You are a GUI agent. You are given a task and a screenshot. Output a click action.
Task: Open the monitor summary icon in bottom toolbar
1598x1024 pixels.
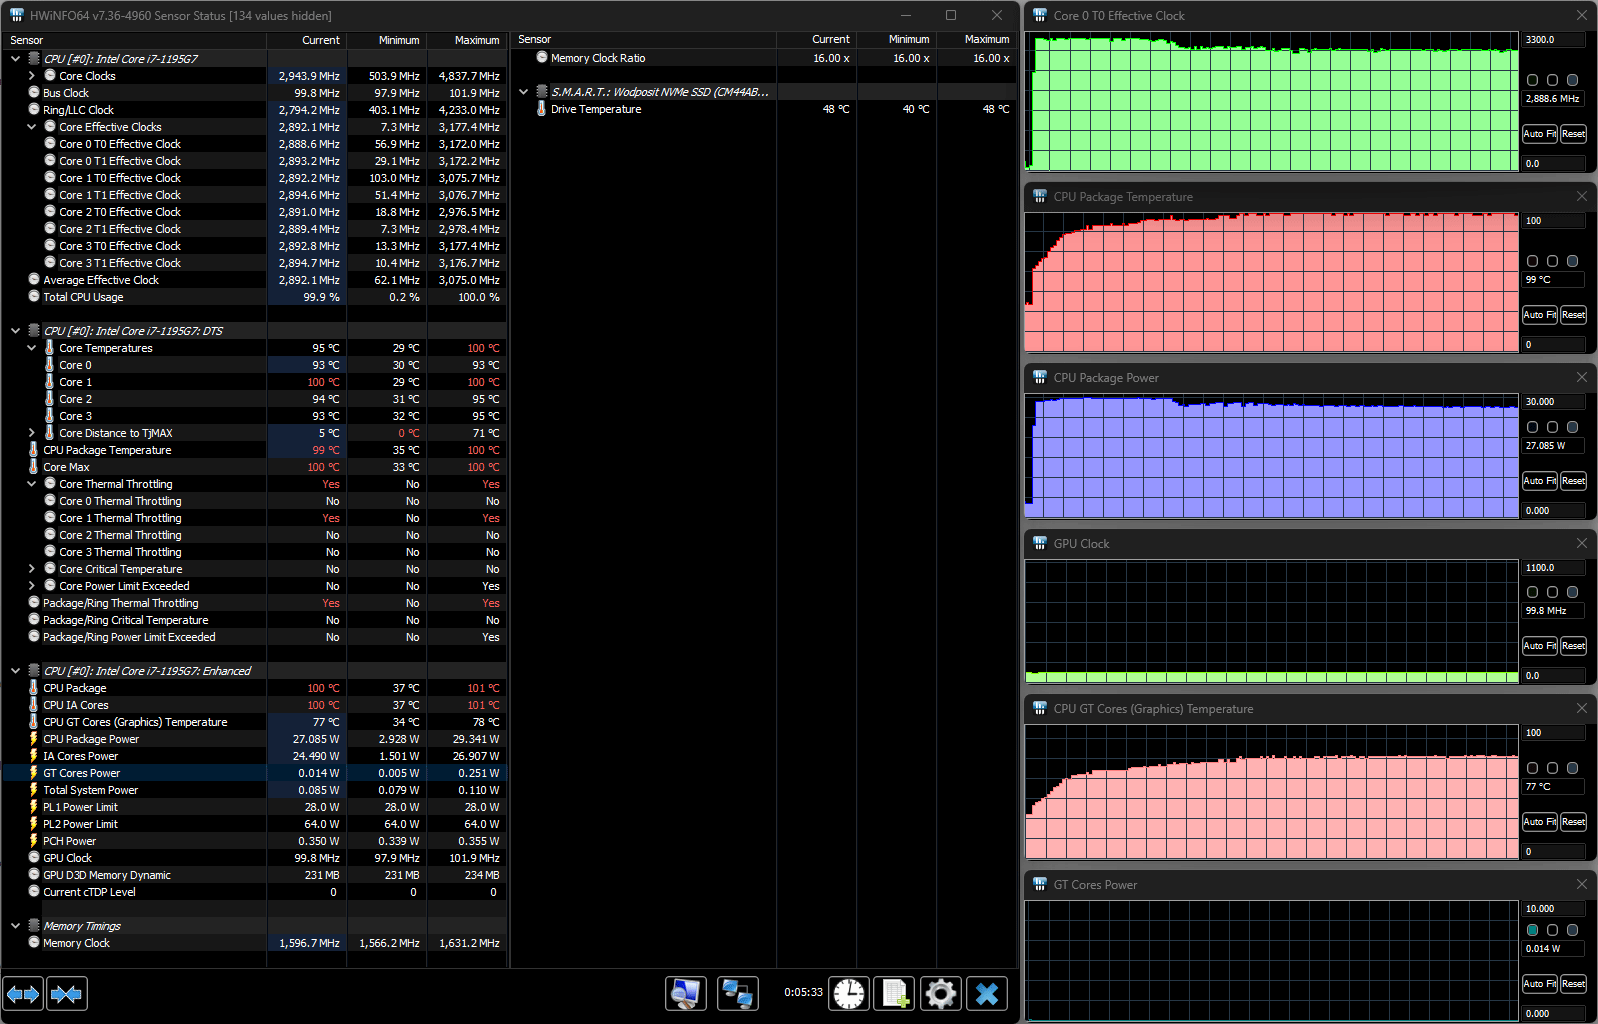[686, 994]
